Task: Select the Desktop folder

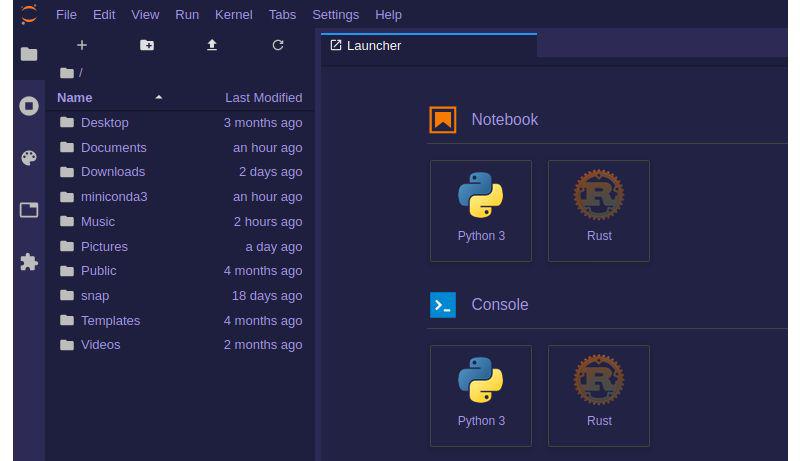Action: coord(181,122)
